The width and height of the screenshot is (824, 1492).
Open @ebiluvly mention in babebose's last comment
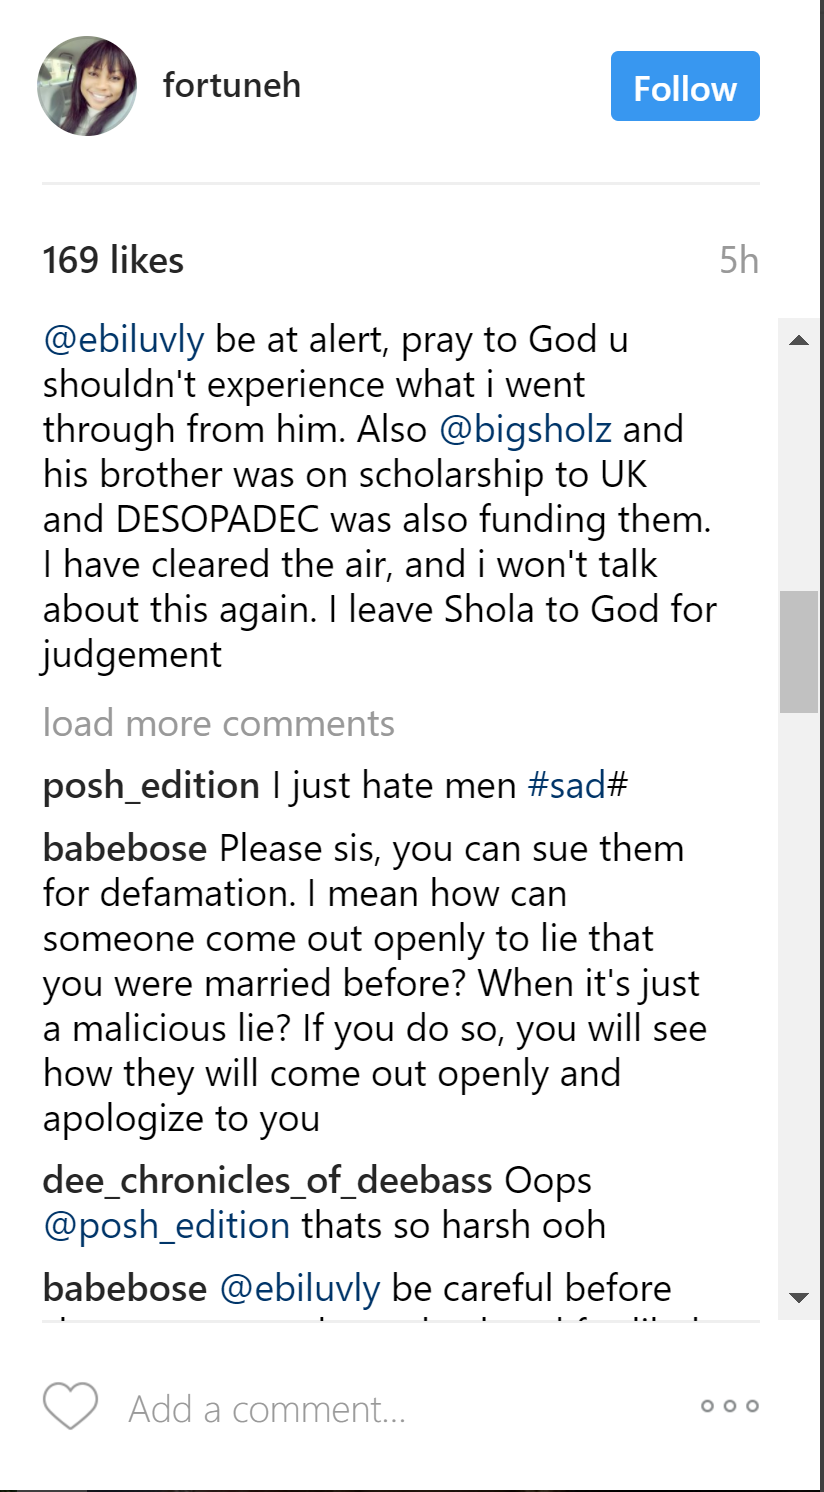pos(299,1289)
